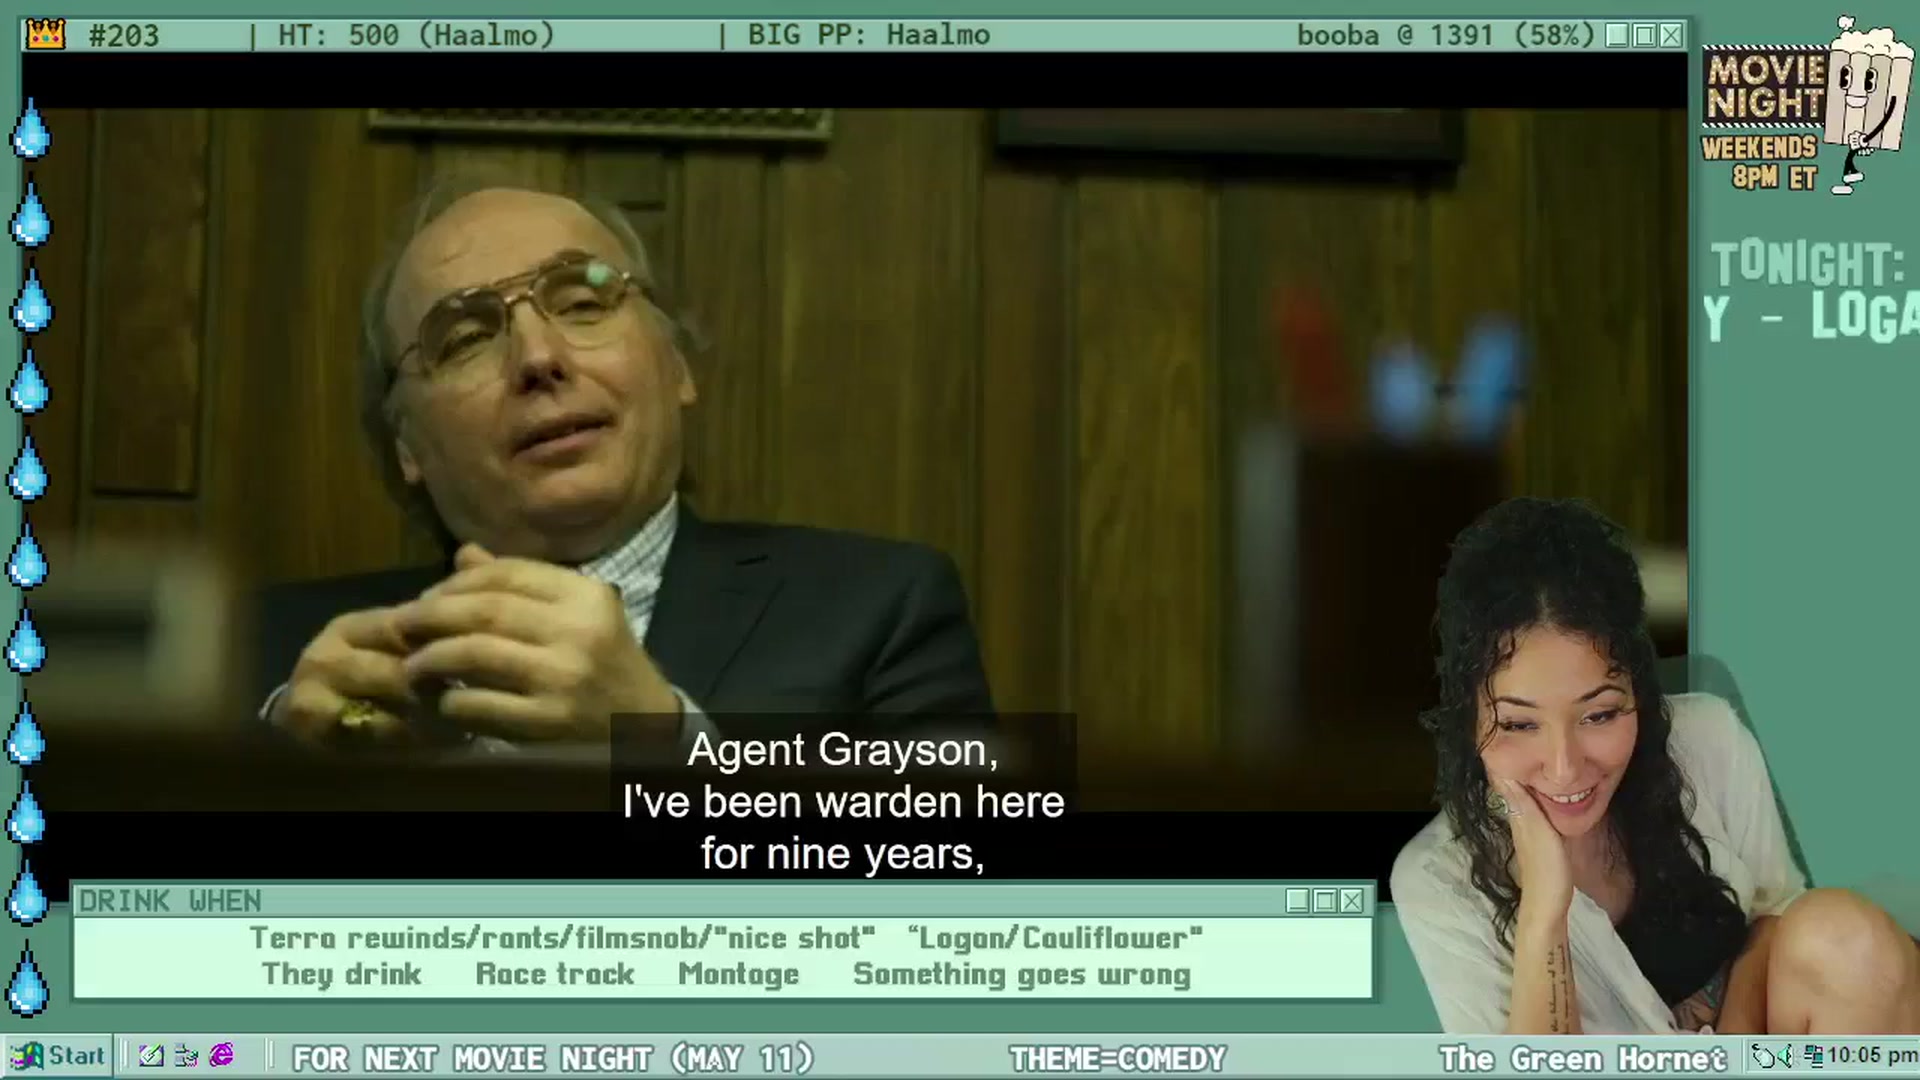Click the Something goes wrong rule
The height and width of the screenshot is (1080, 1920).
pos(1022,974)
